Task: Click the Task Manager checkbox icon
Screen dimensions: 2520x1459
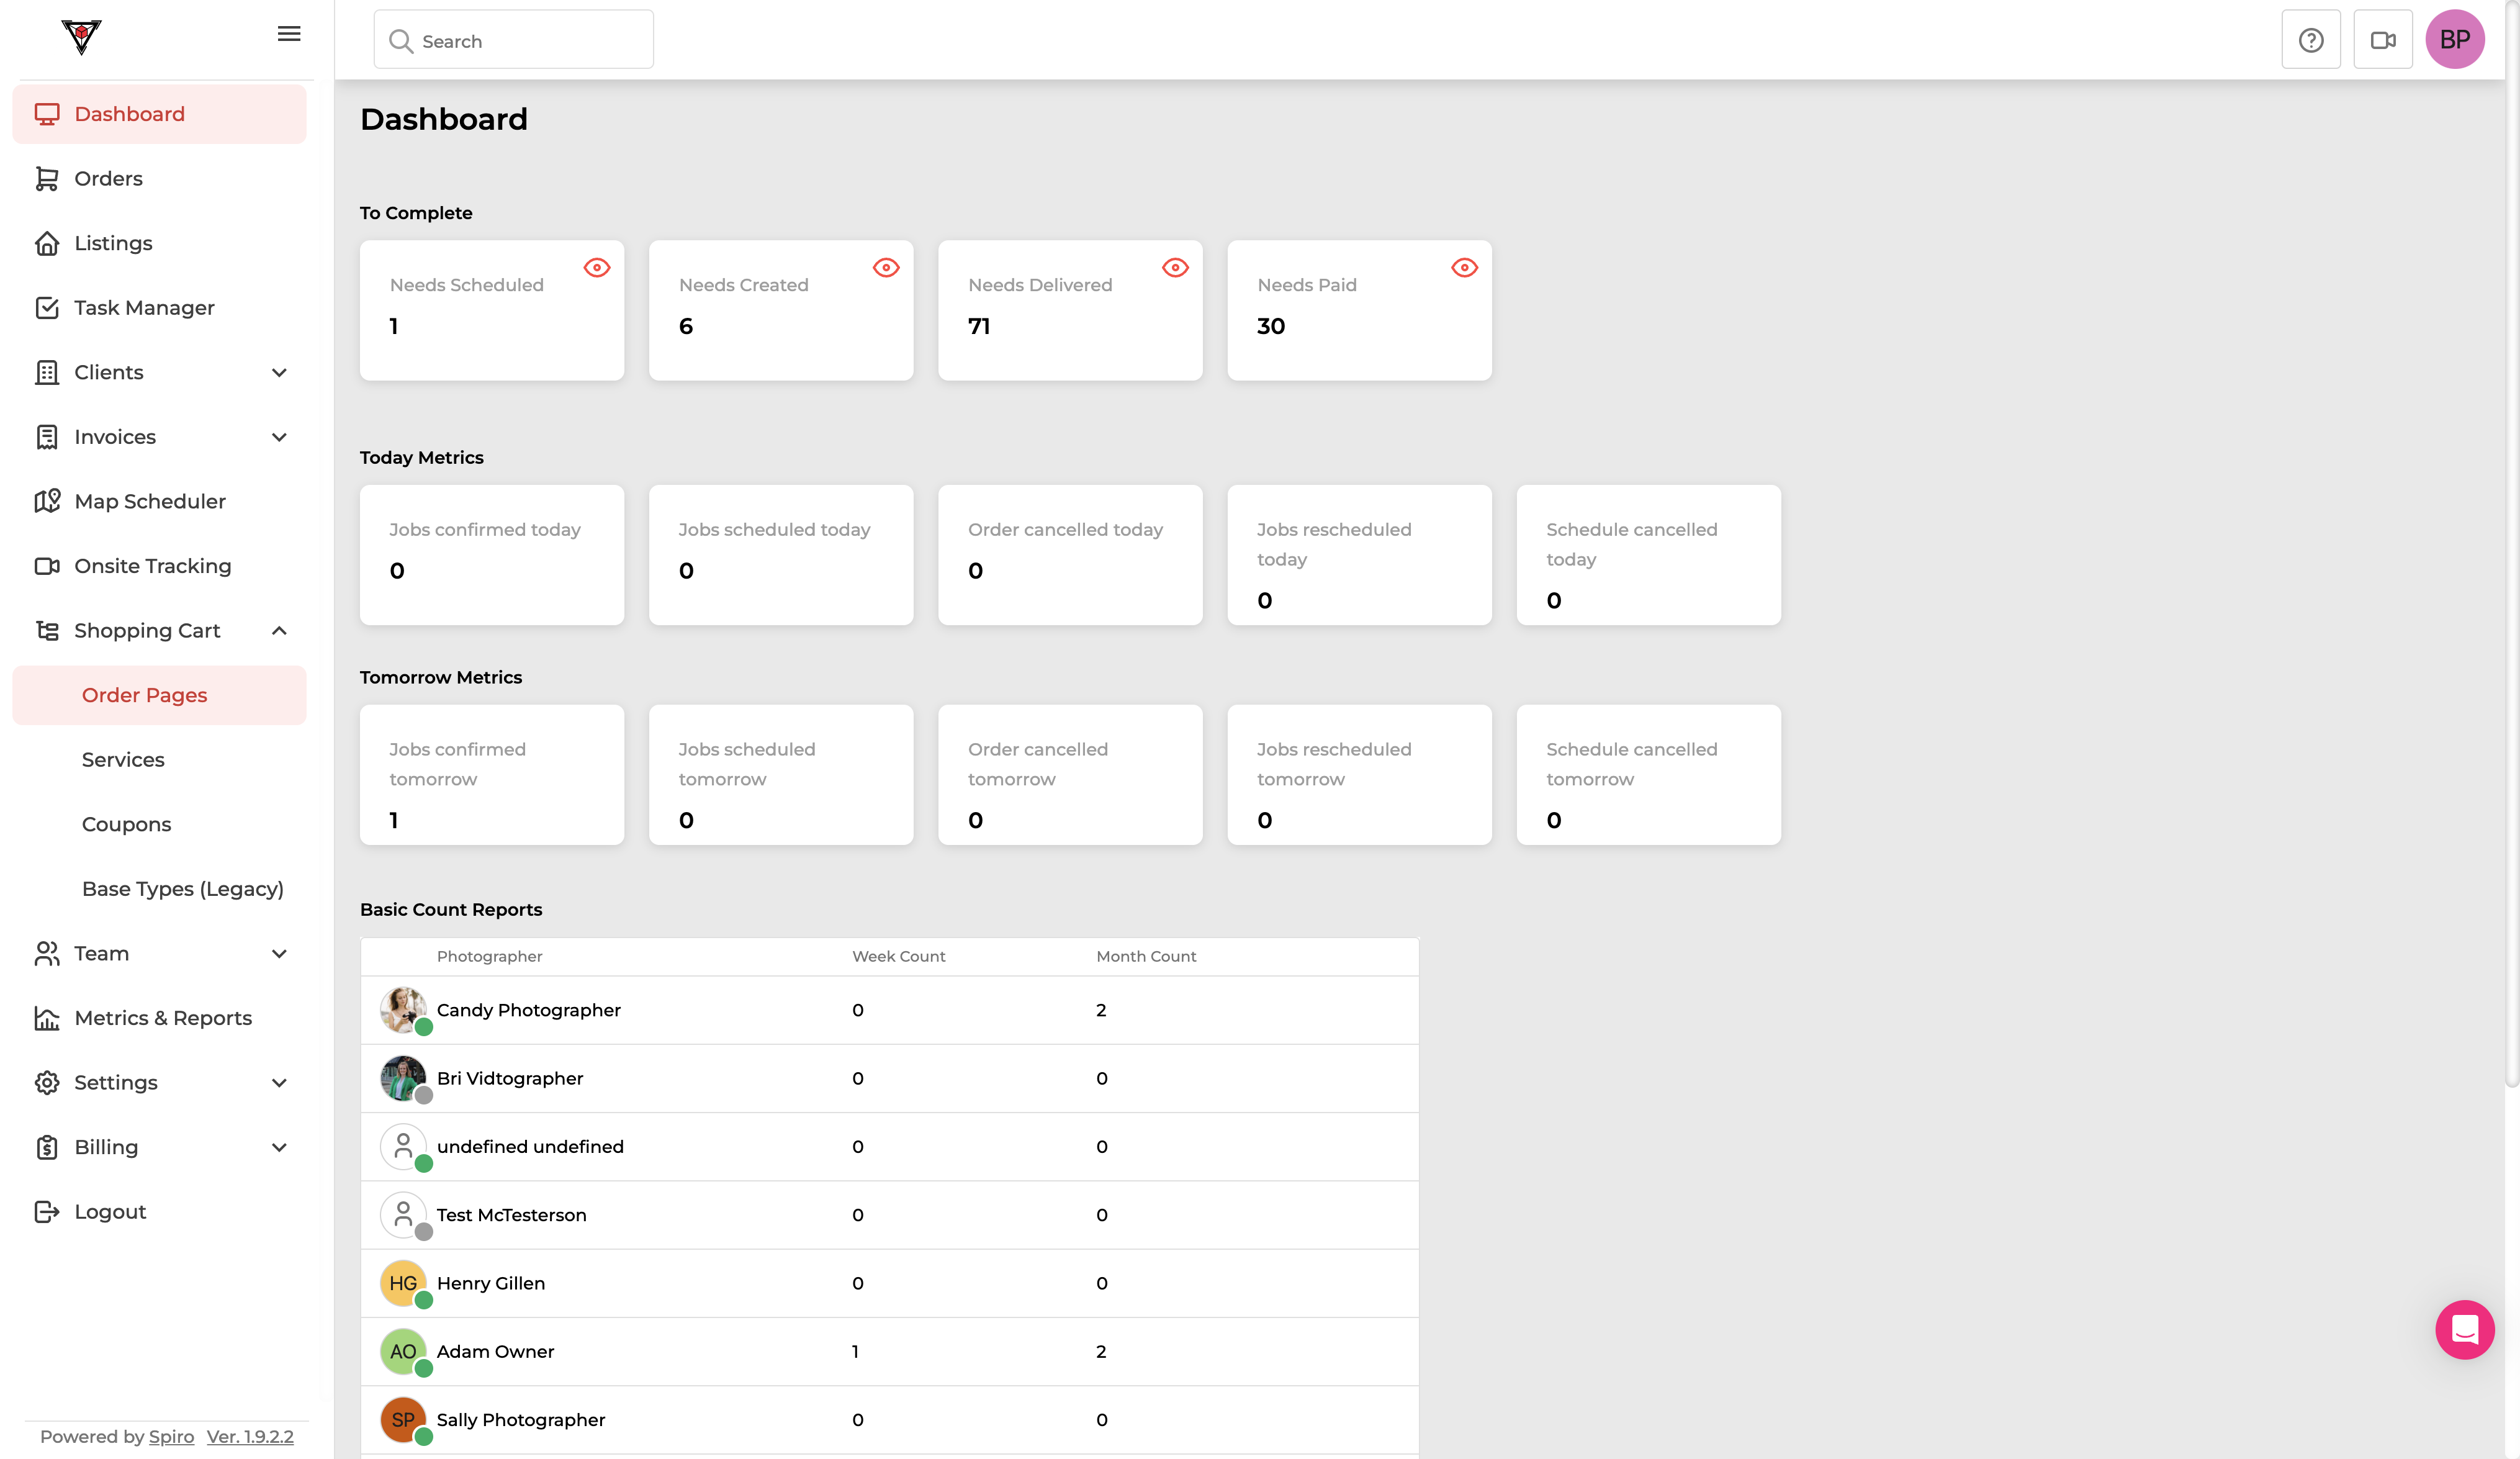Action: pyautogui.click(x=47, y=308)
